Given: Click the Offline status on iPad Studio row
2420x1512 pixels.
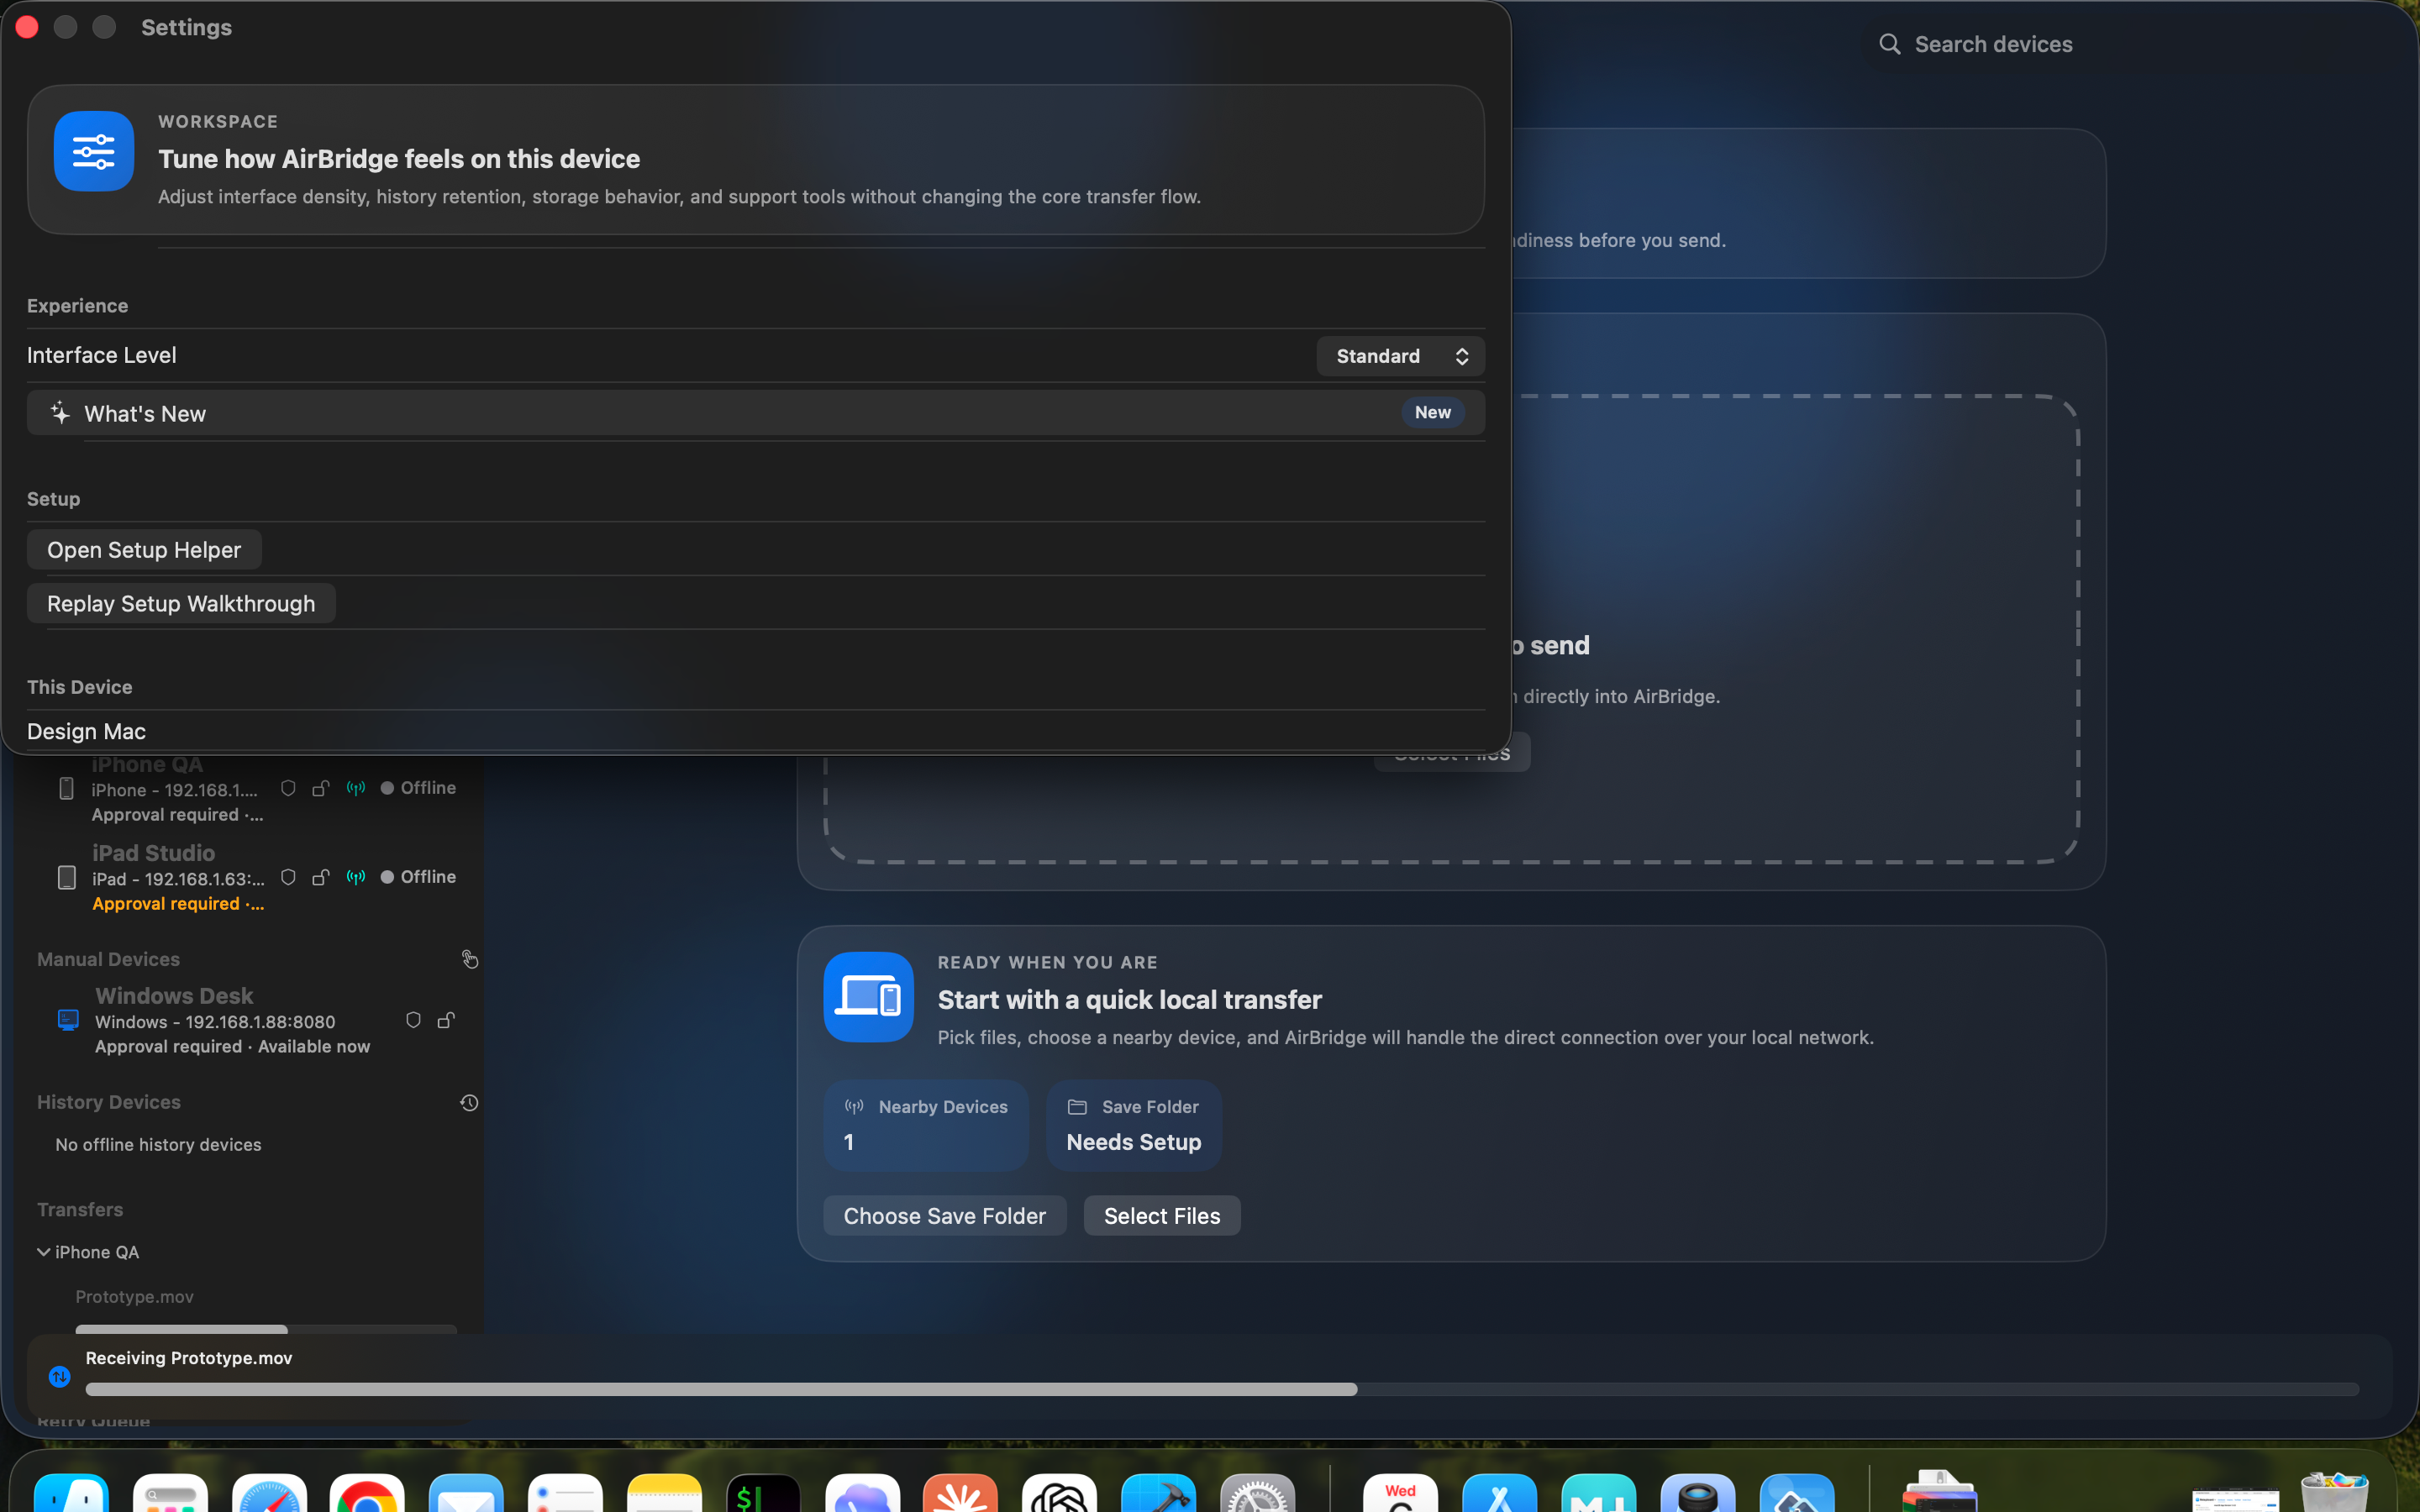Looking at the screenshot, I should [418, 877].
